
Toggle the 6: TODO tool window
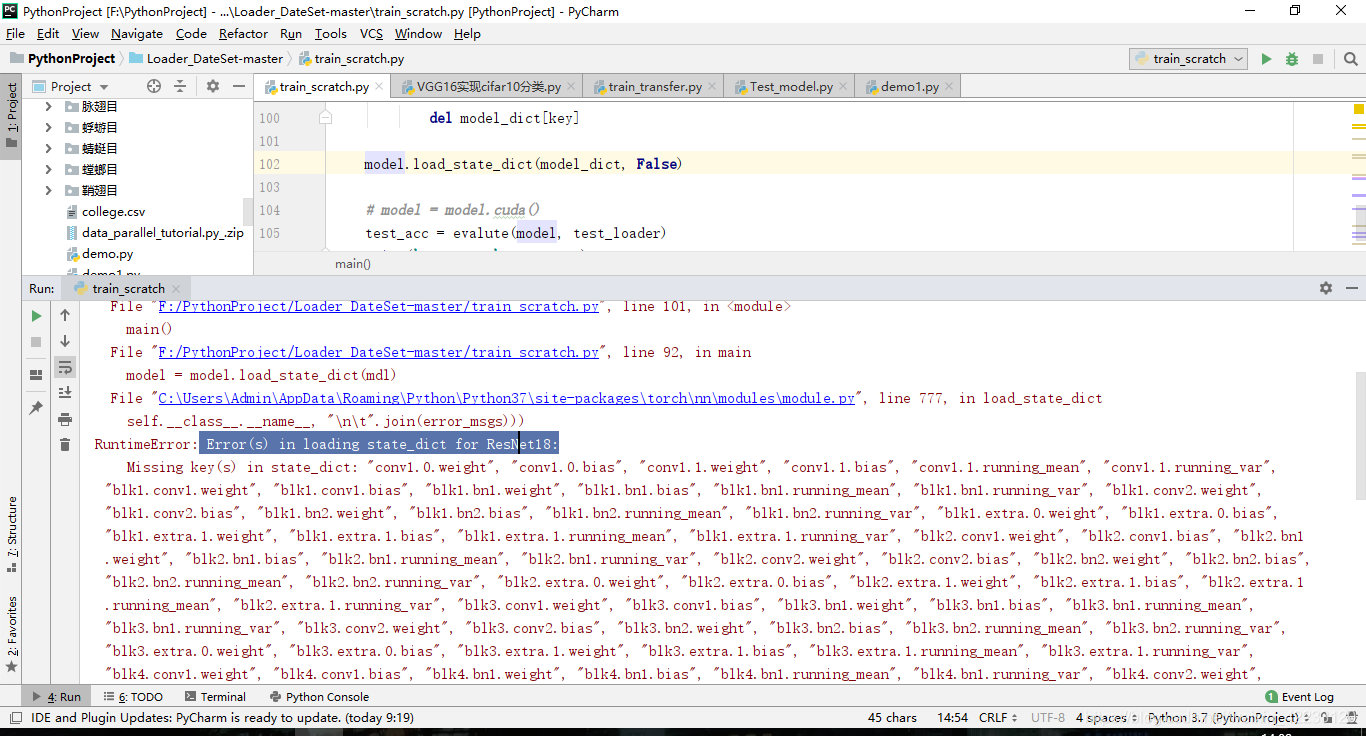(132, 697)
